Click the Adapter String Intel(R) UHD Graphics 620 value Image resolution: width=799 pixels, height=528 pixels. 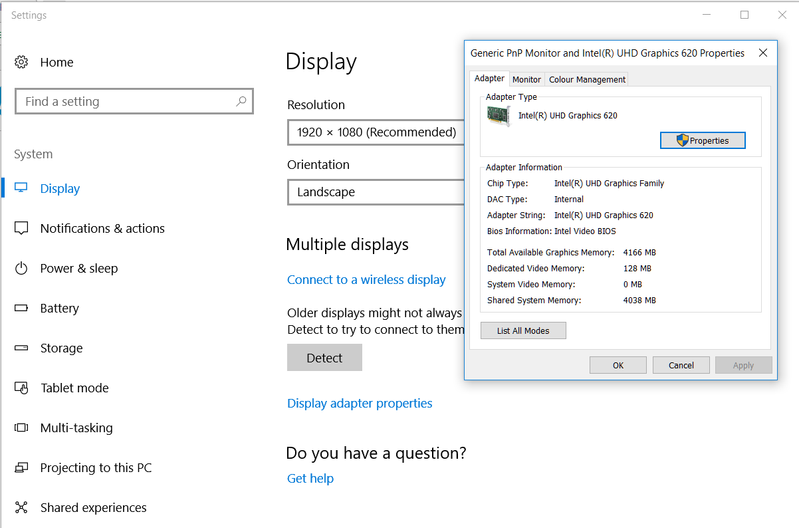pos(604,215)
